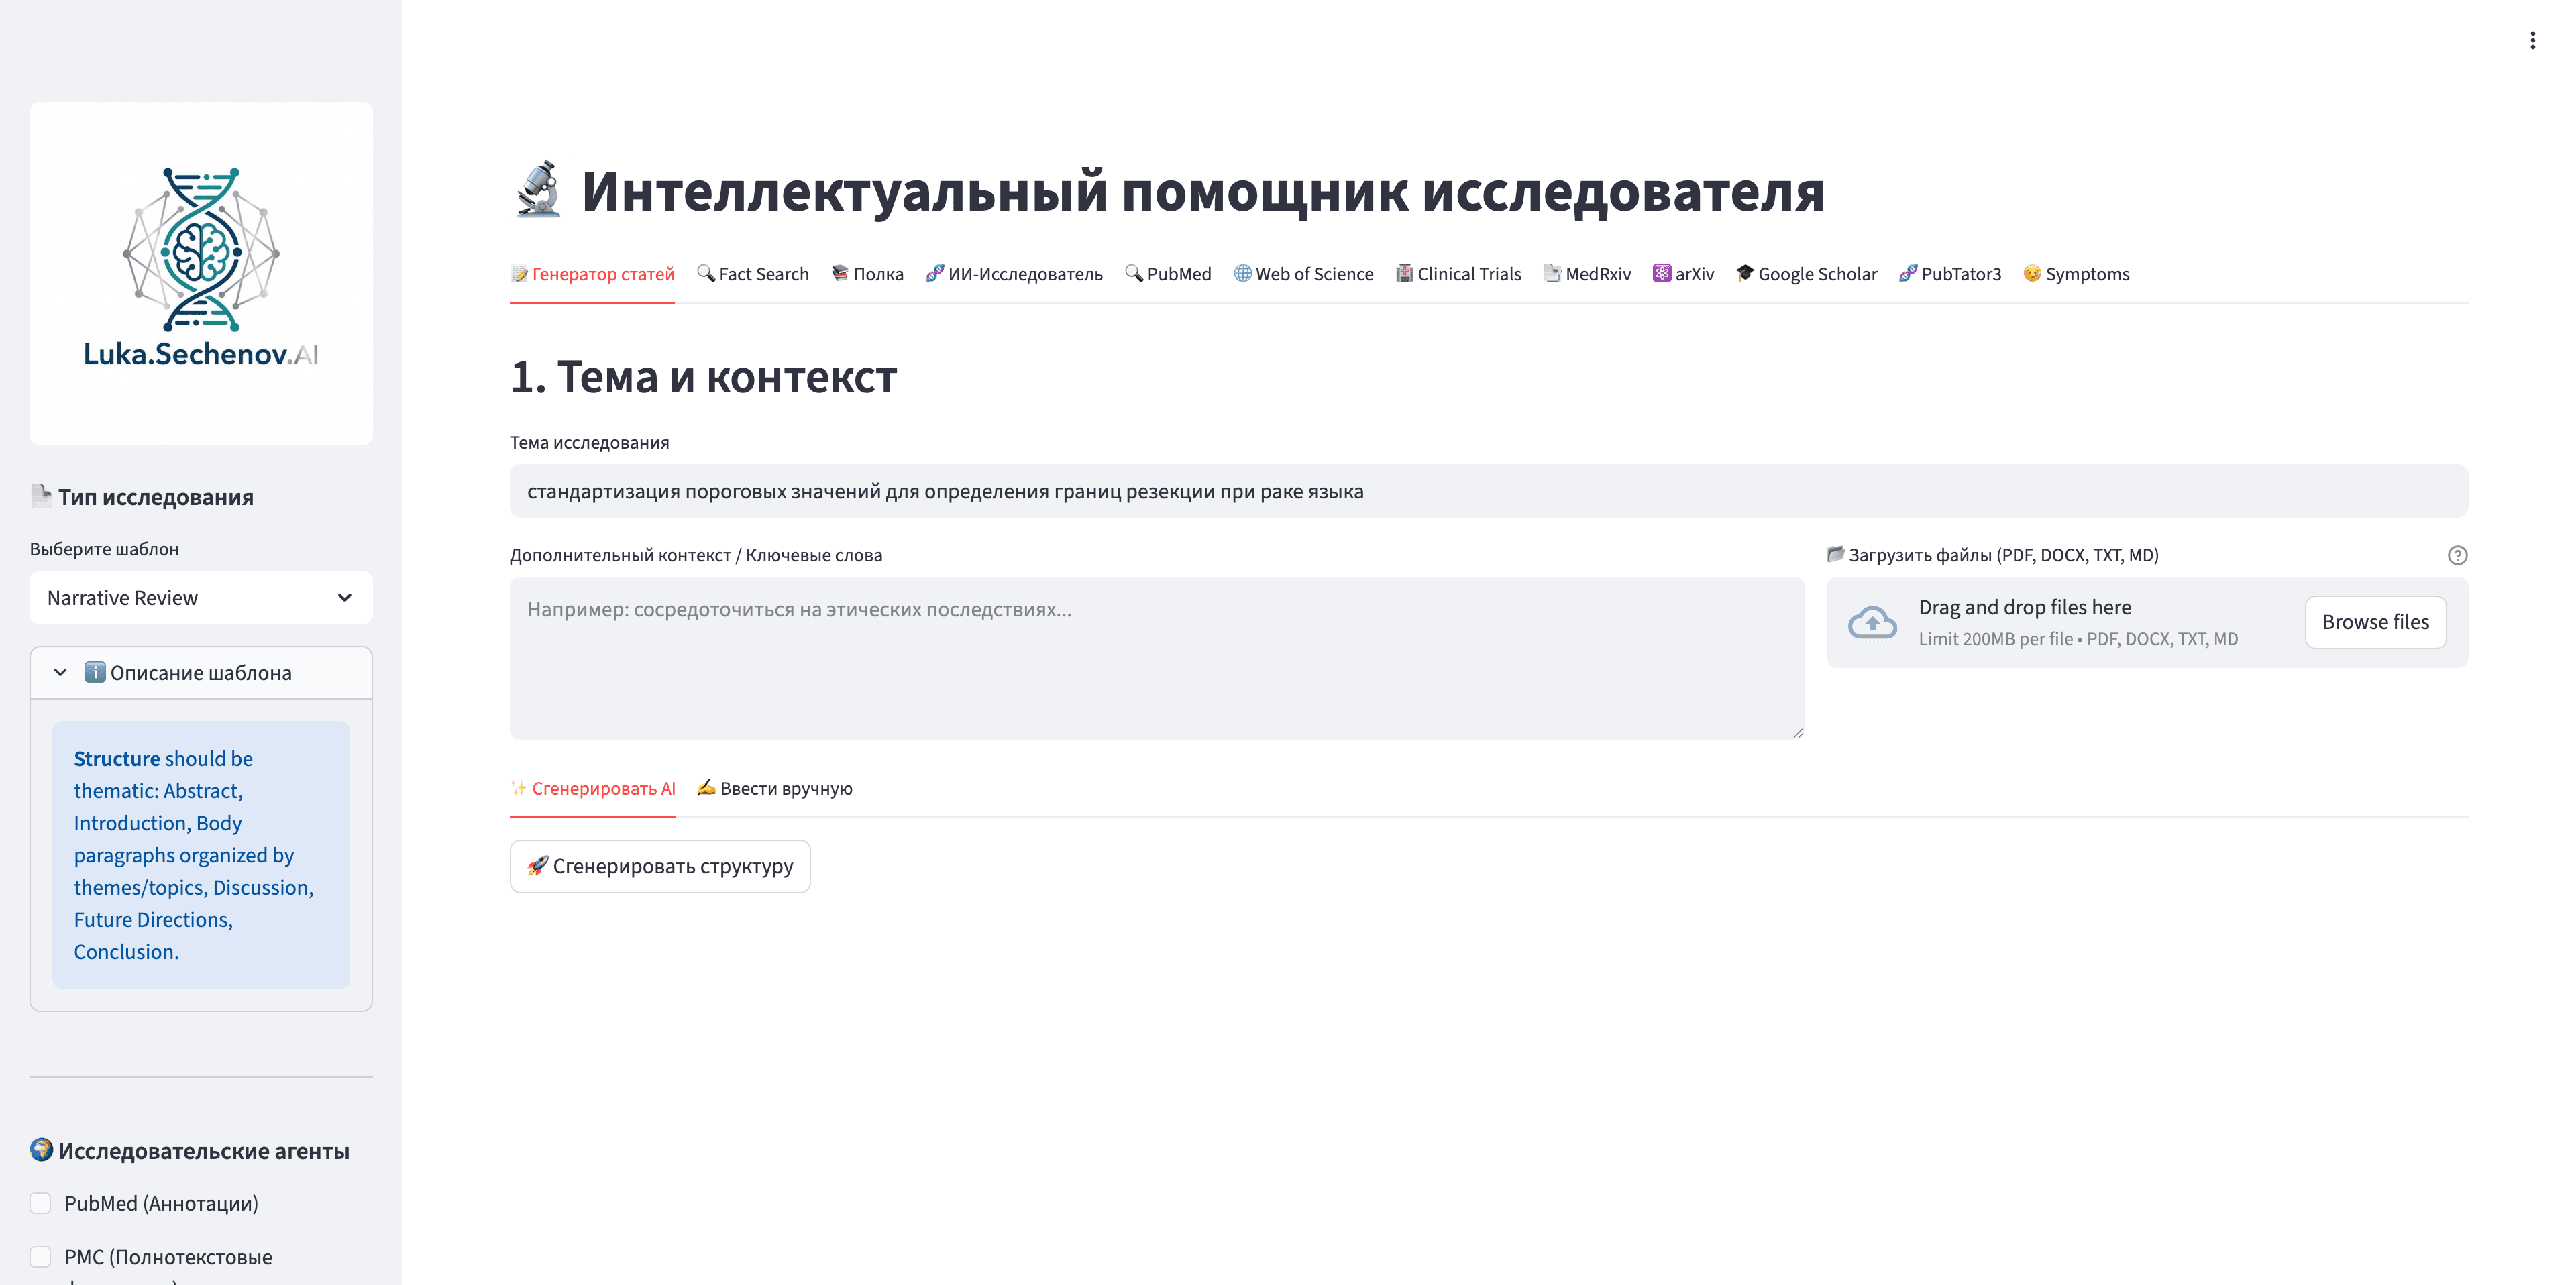Screen dimensions: 2576x1285
Task: Enable the PMC full-text research agent
Action: pyautogui.click(x=40, y=1257)
